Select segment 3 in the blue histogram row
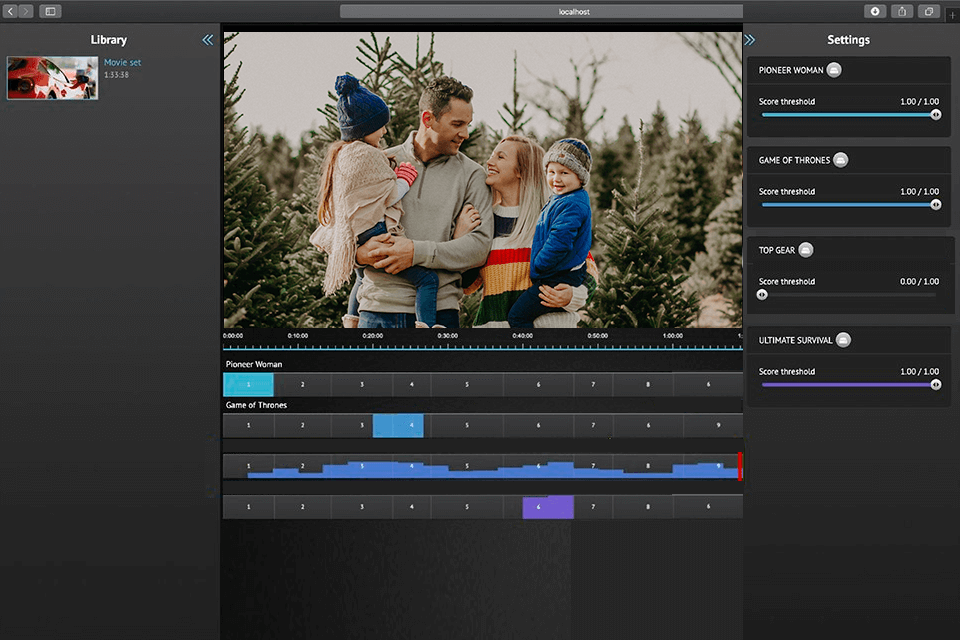The width and height of the screenshot is (960, 640). tap(362, 466)
